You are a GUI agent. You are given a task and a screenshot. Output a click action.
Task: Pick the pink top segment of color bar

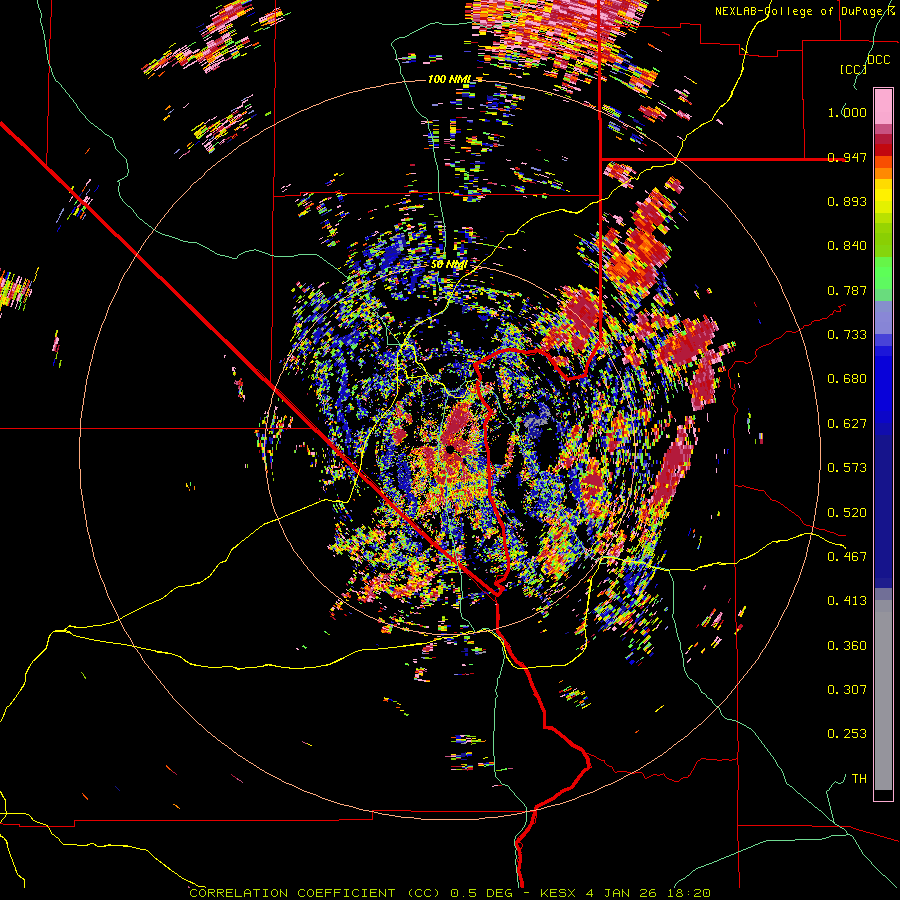pos(883,106)
